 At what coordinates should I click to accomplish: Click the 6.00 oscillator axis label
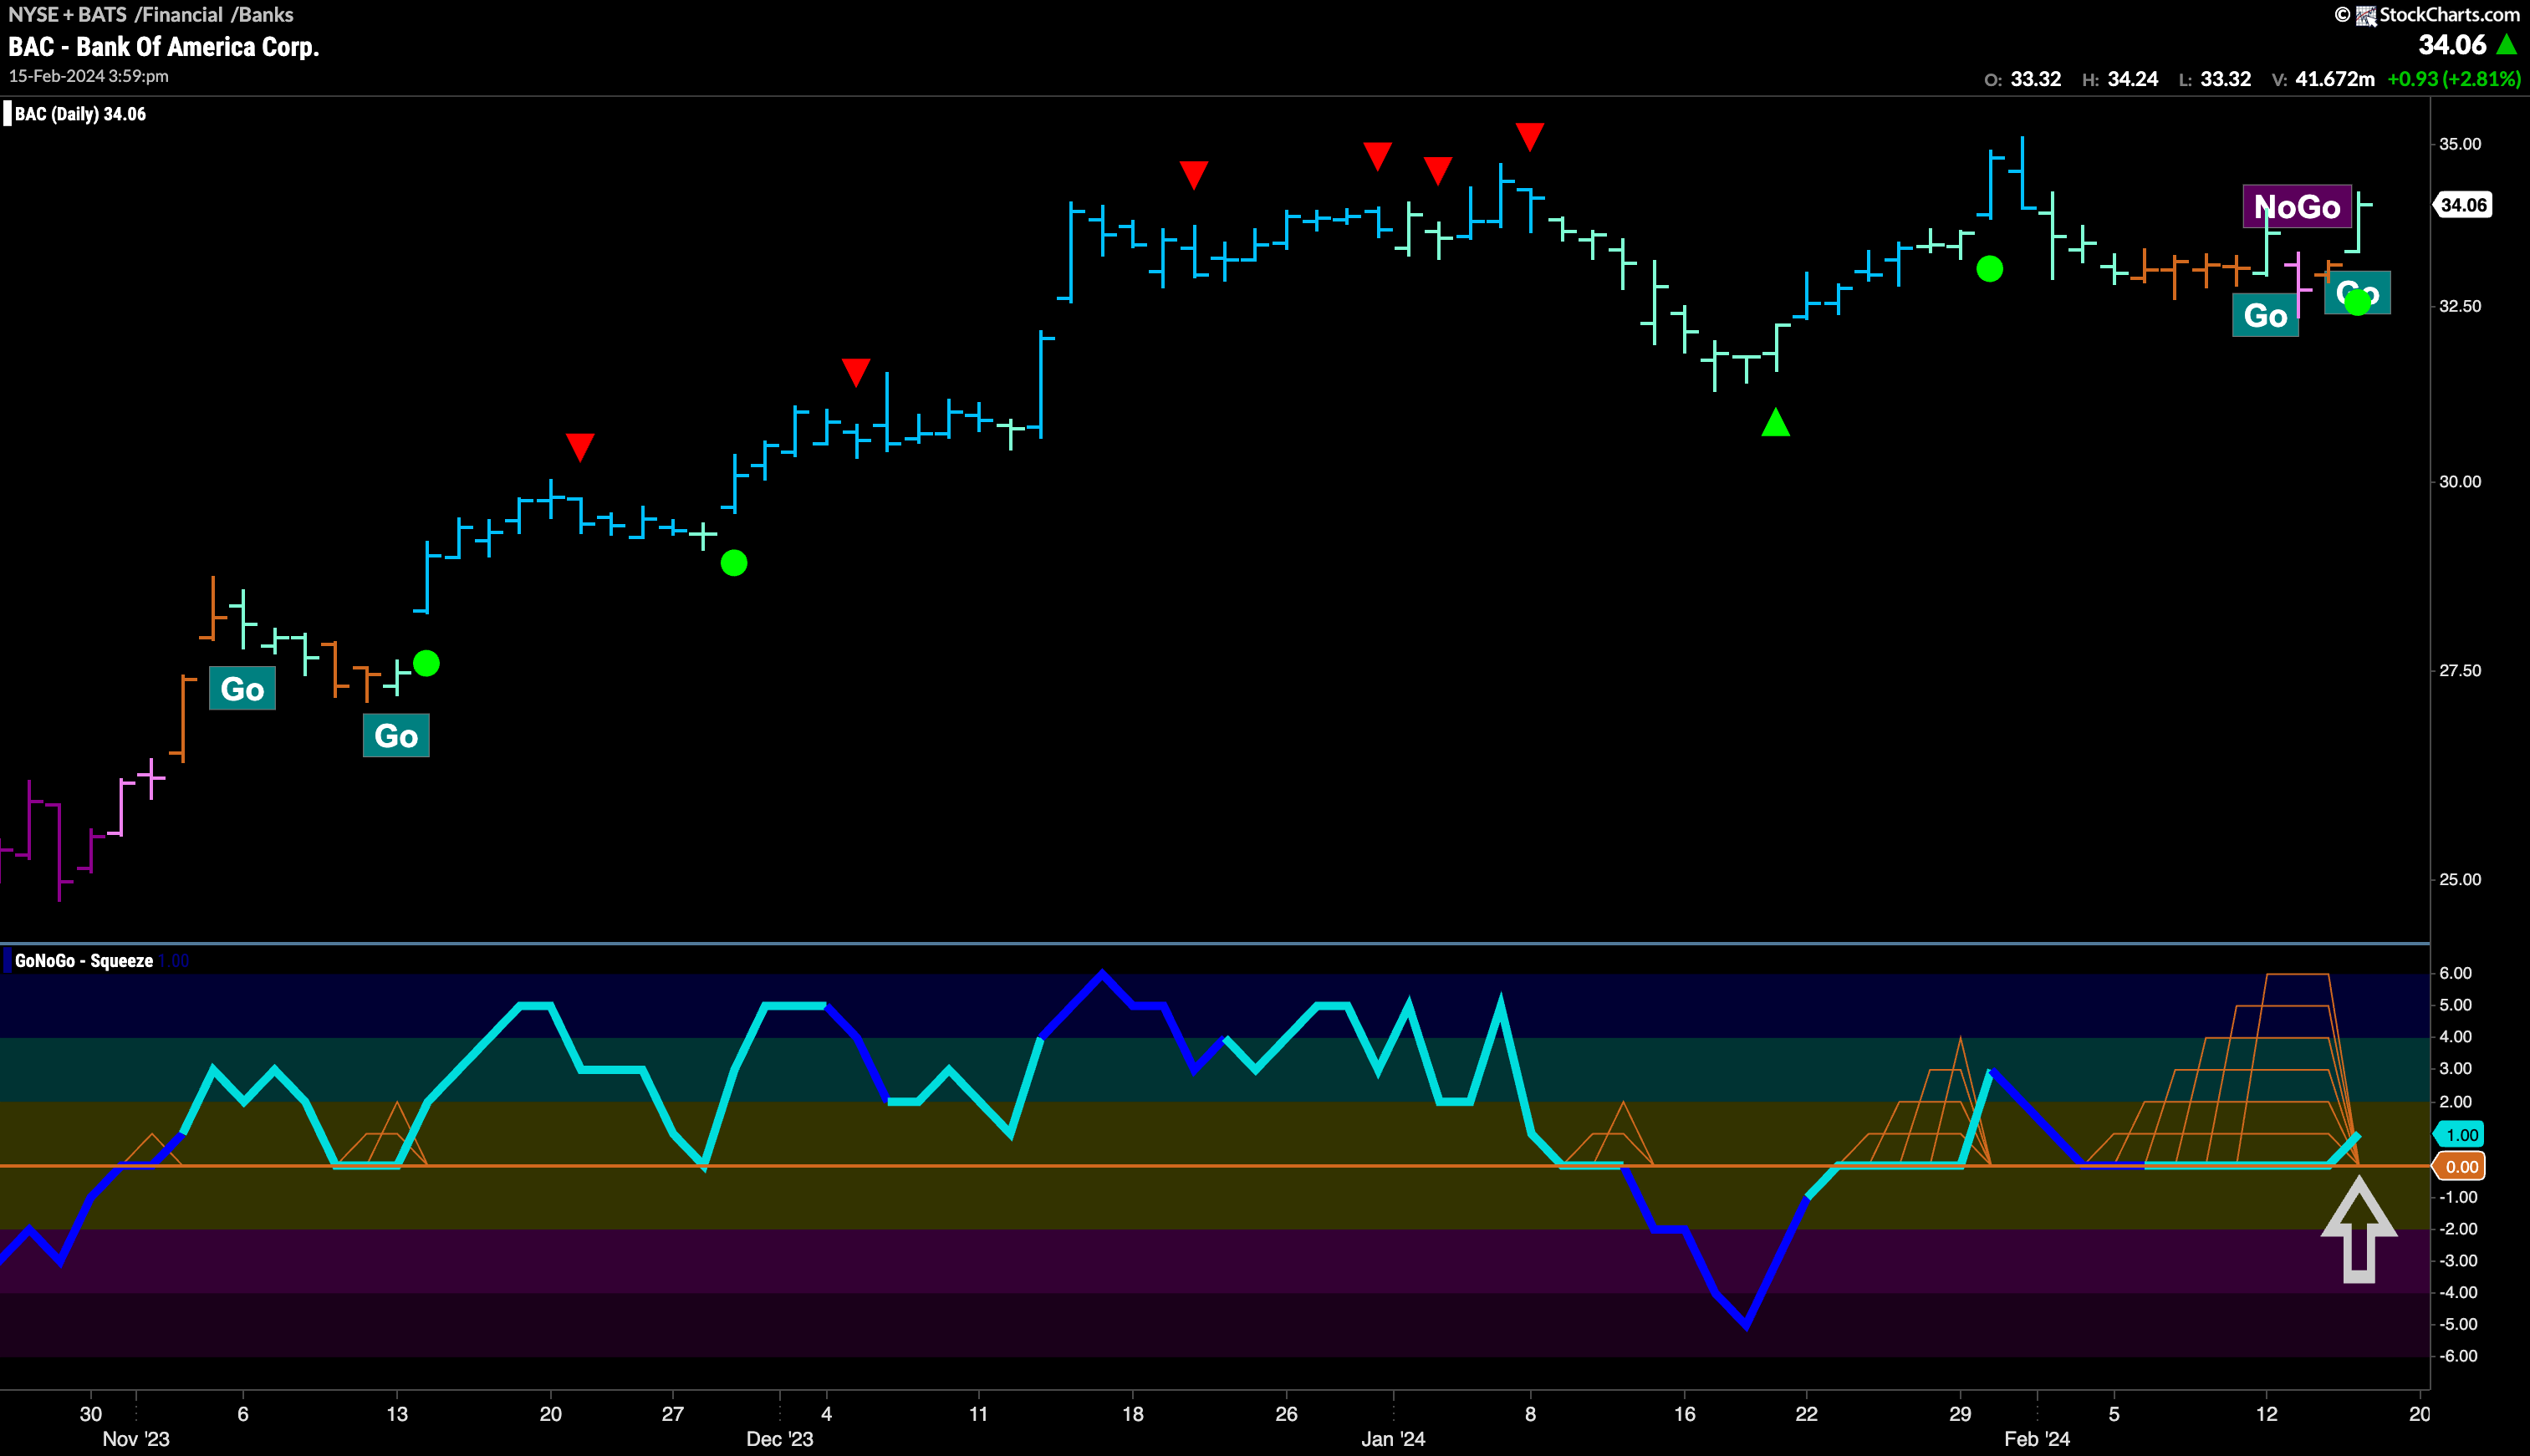pyautogui.click(x=2456, y=973)
